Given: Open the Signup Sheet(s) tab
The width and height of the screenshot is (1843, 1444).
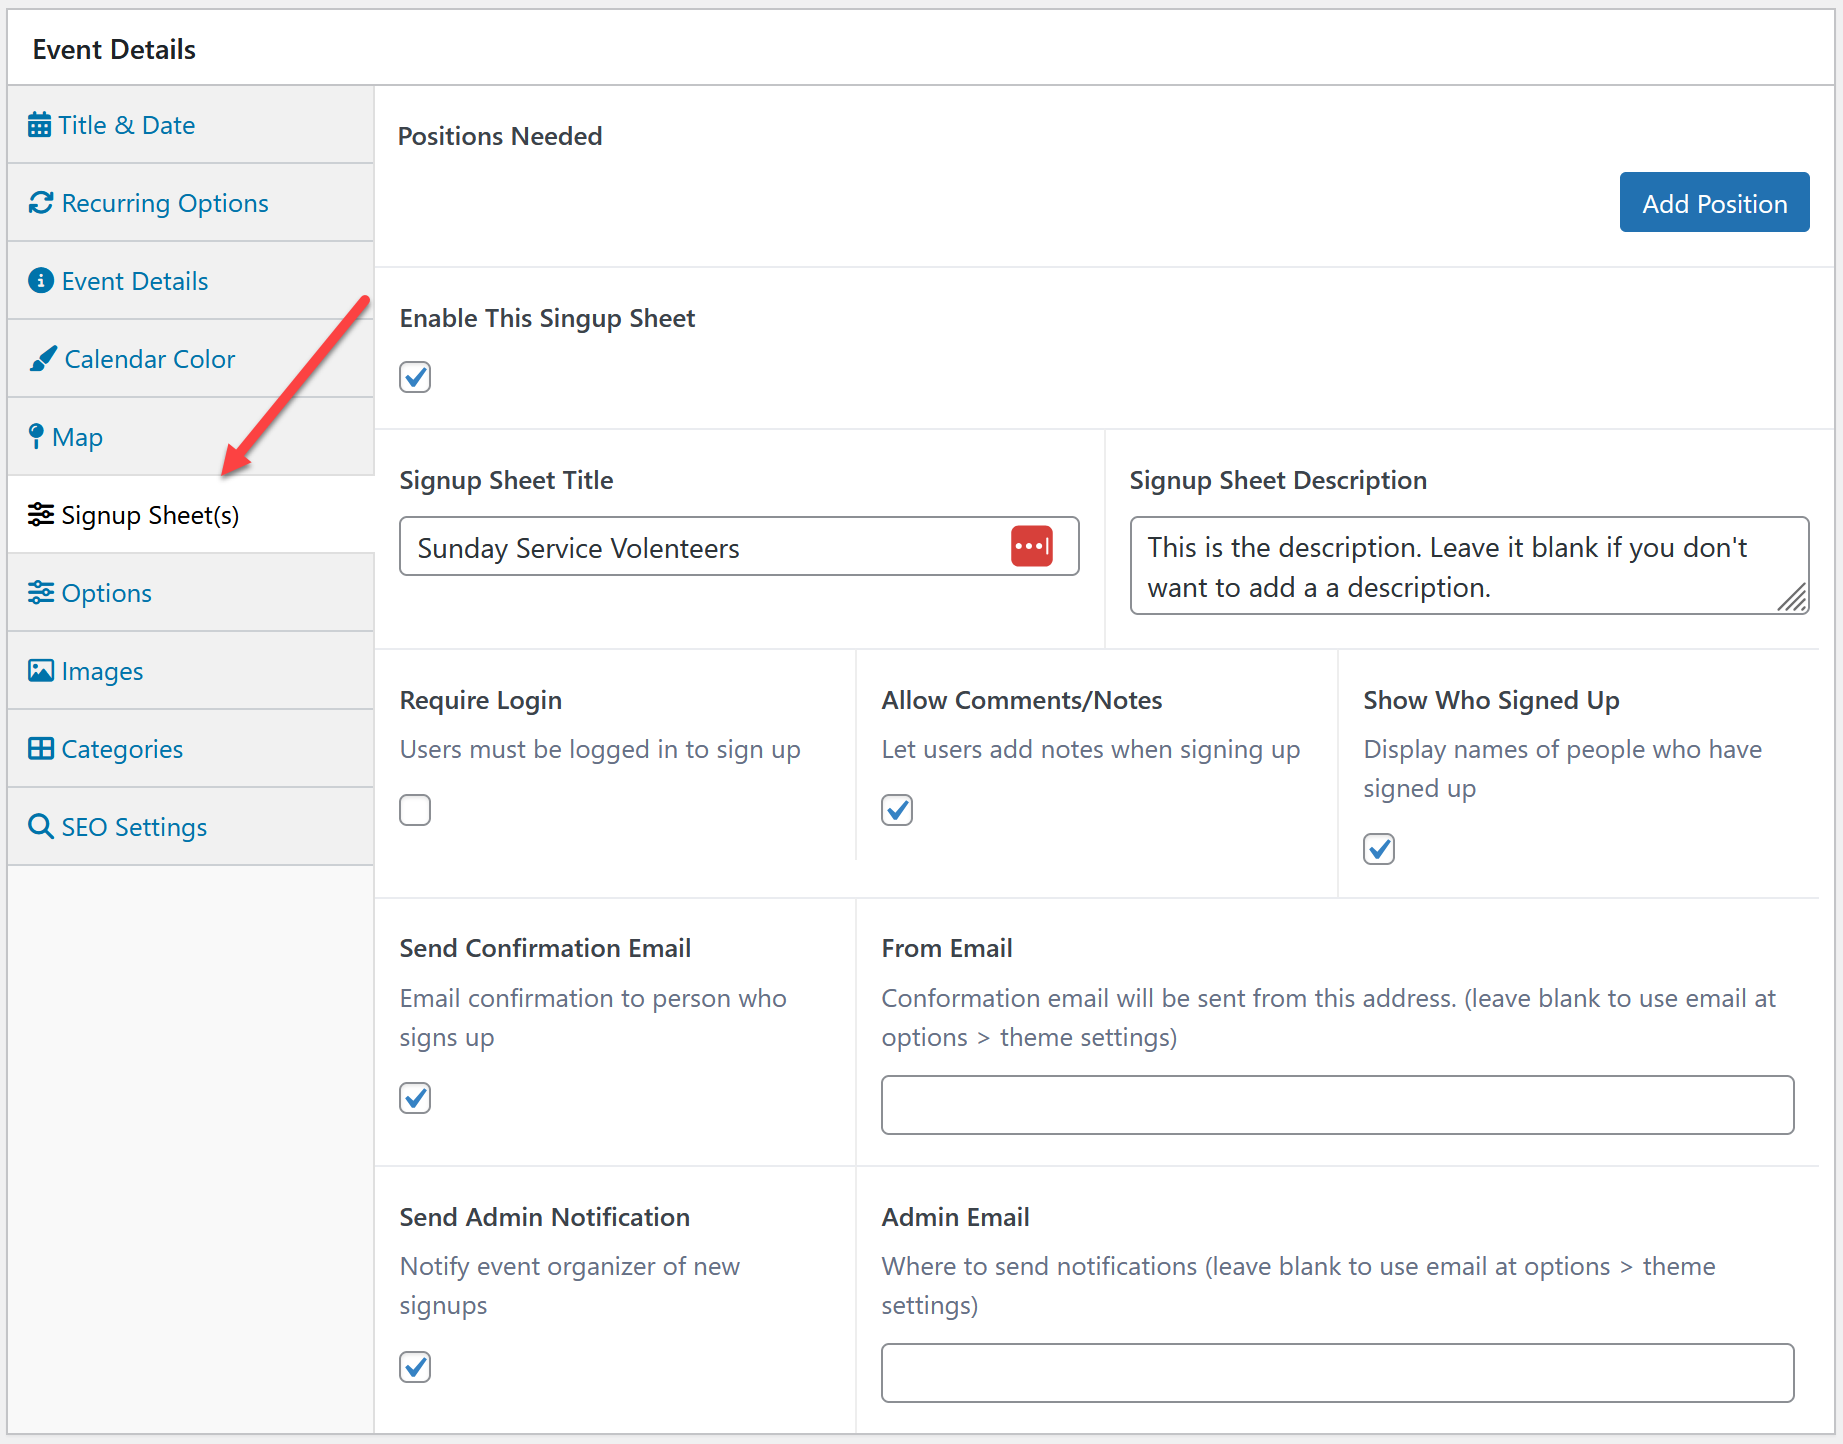Looking at the screenshot, I should pos(150,515).
